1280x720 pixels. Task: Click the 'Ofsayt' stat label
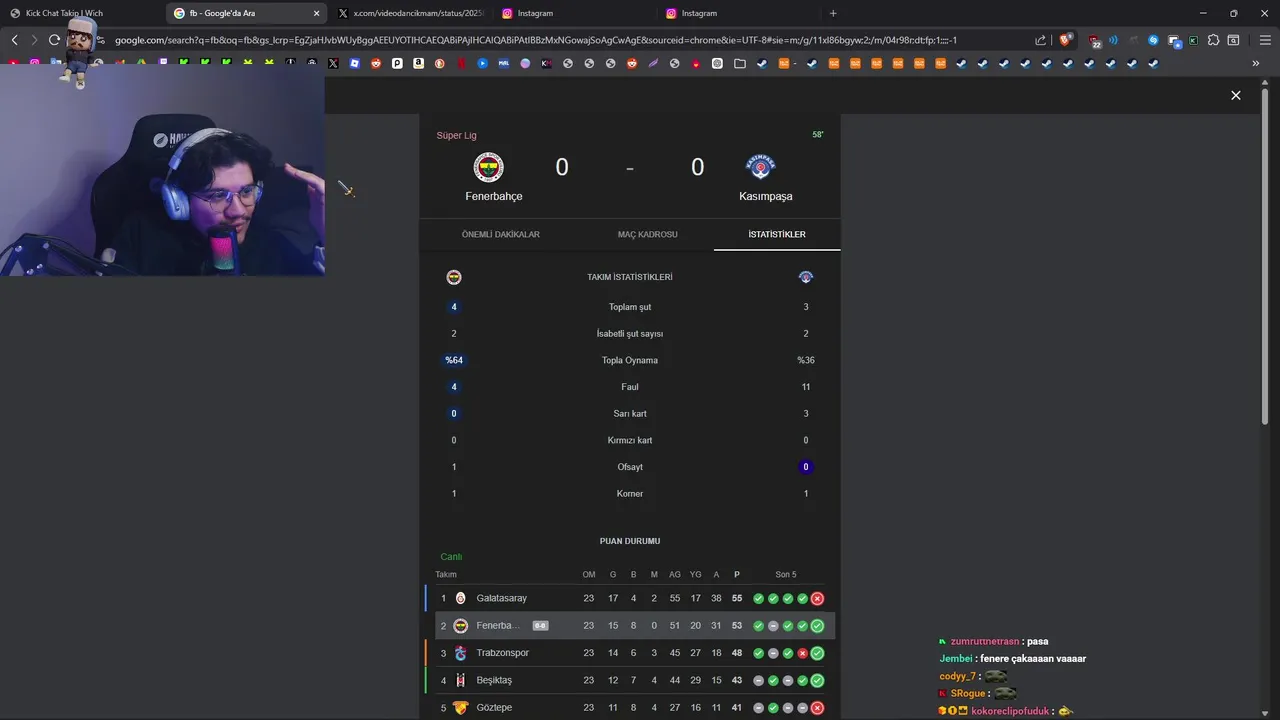coord(630,467)
